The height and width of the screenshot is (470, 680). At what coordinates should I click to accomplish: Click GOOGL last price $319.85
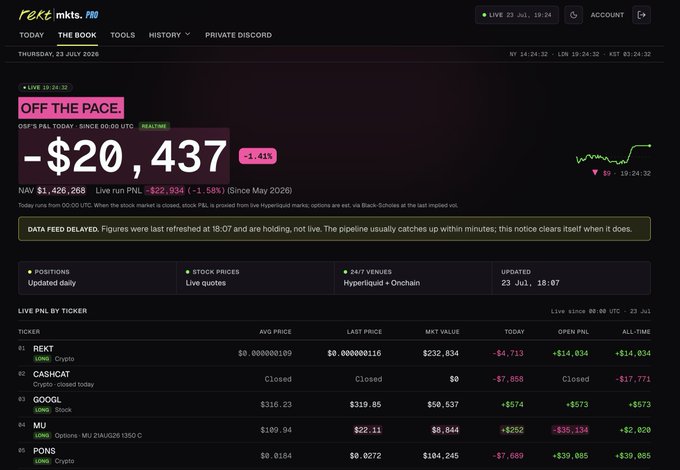[366, 405]
